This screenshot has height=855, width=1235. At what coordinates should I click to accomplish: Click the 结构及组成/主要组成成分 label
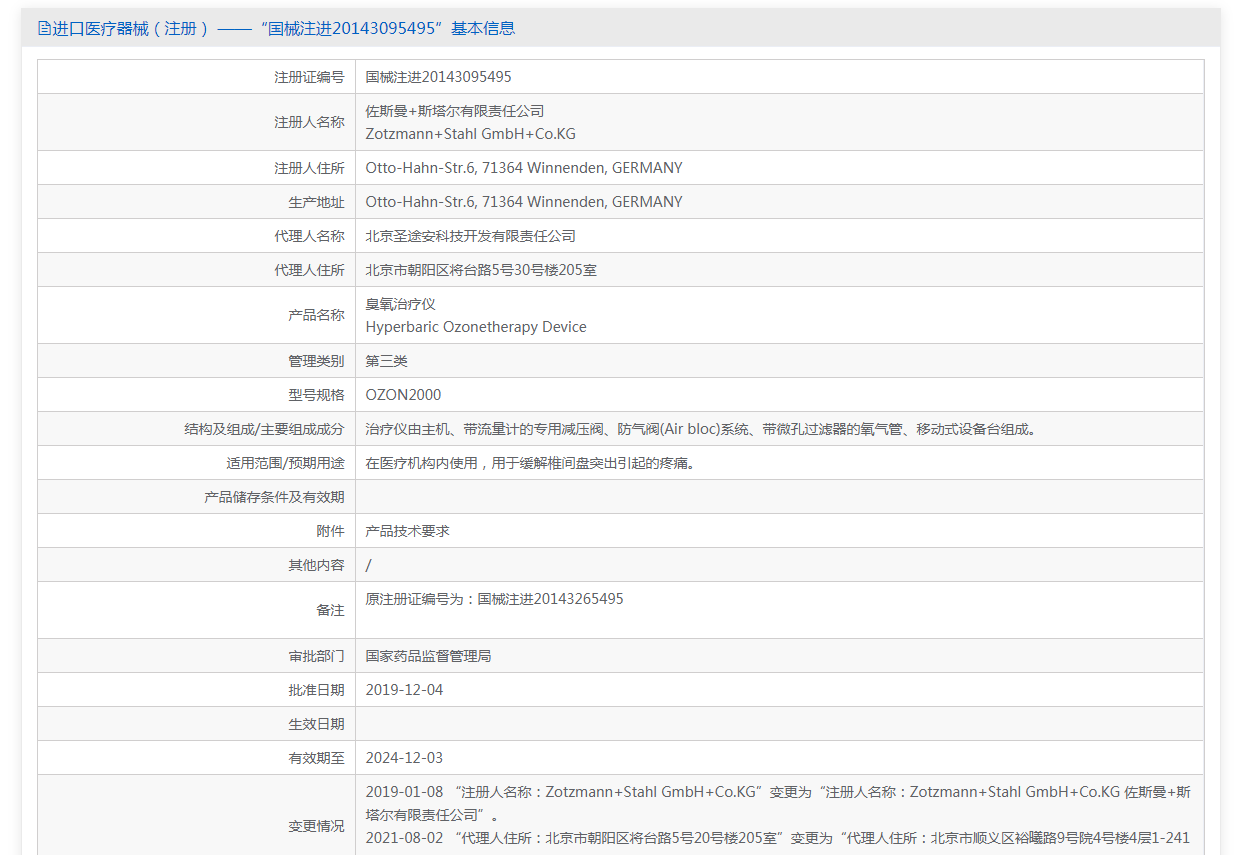(x=265, y=429)
